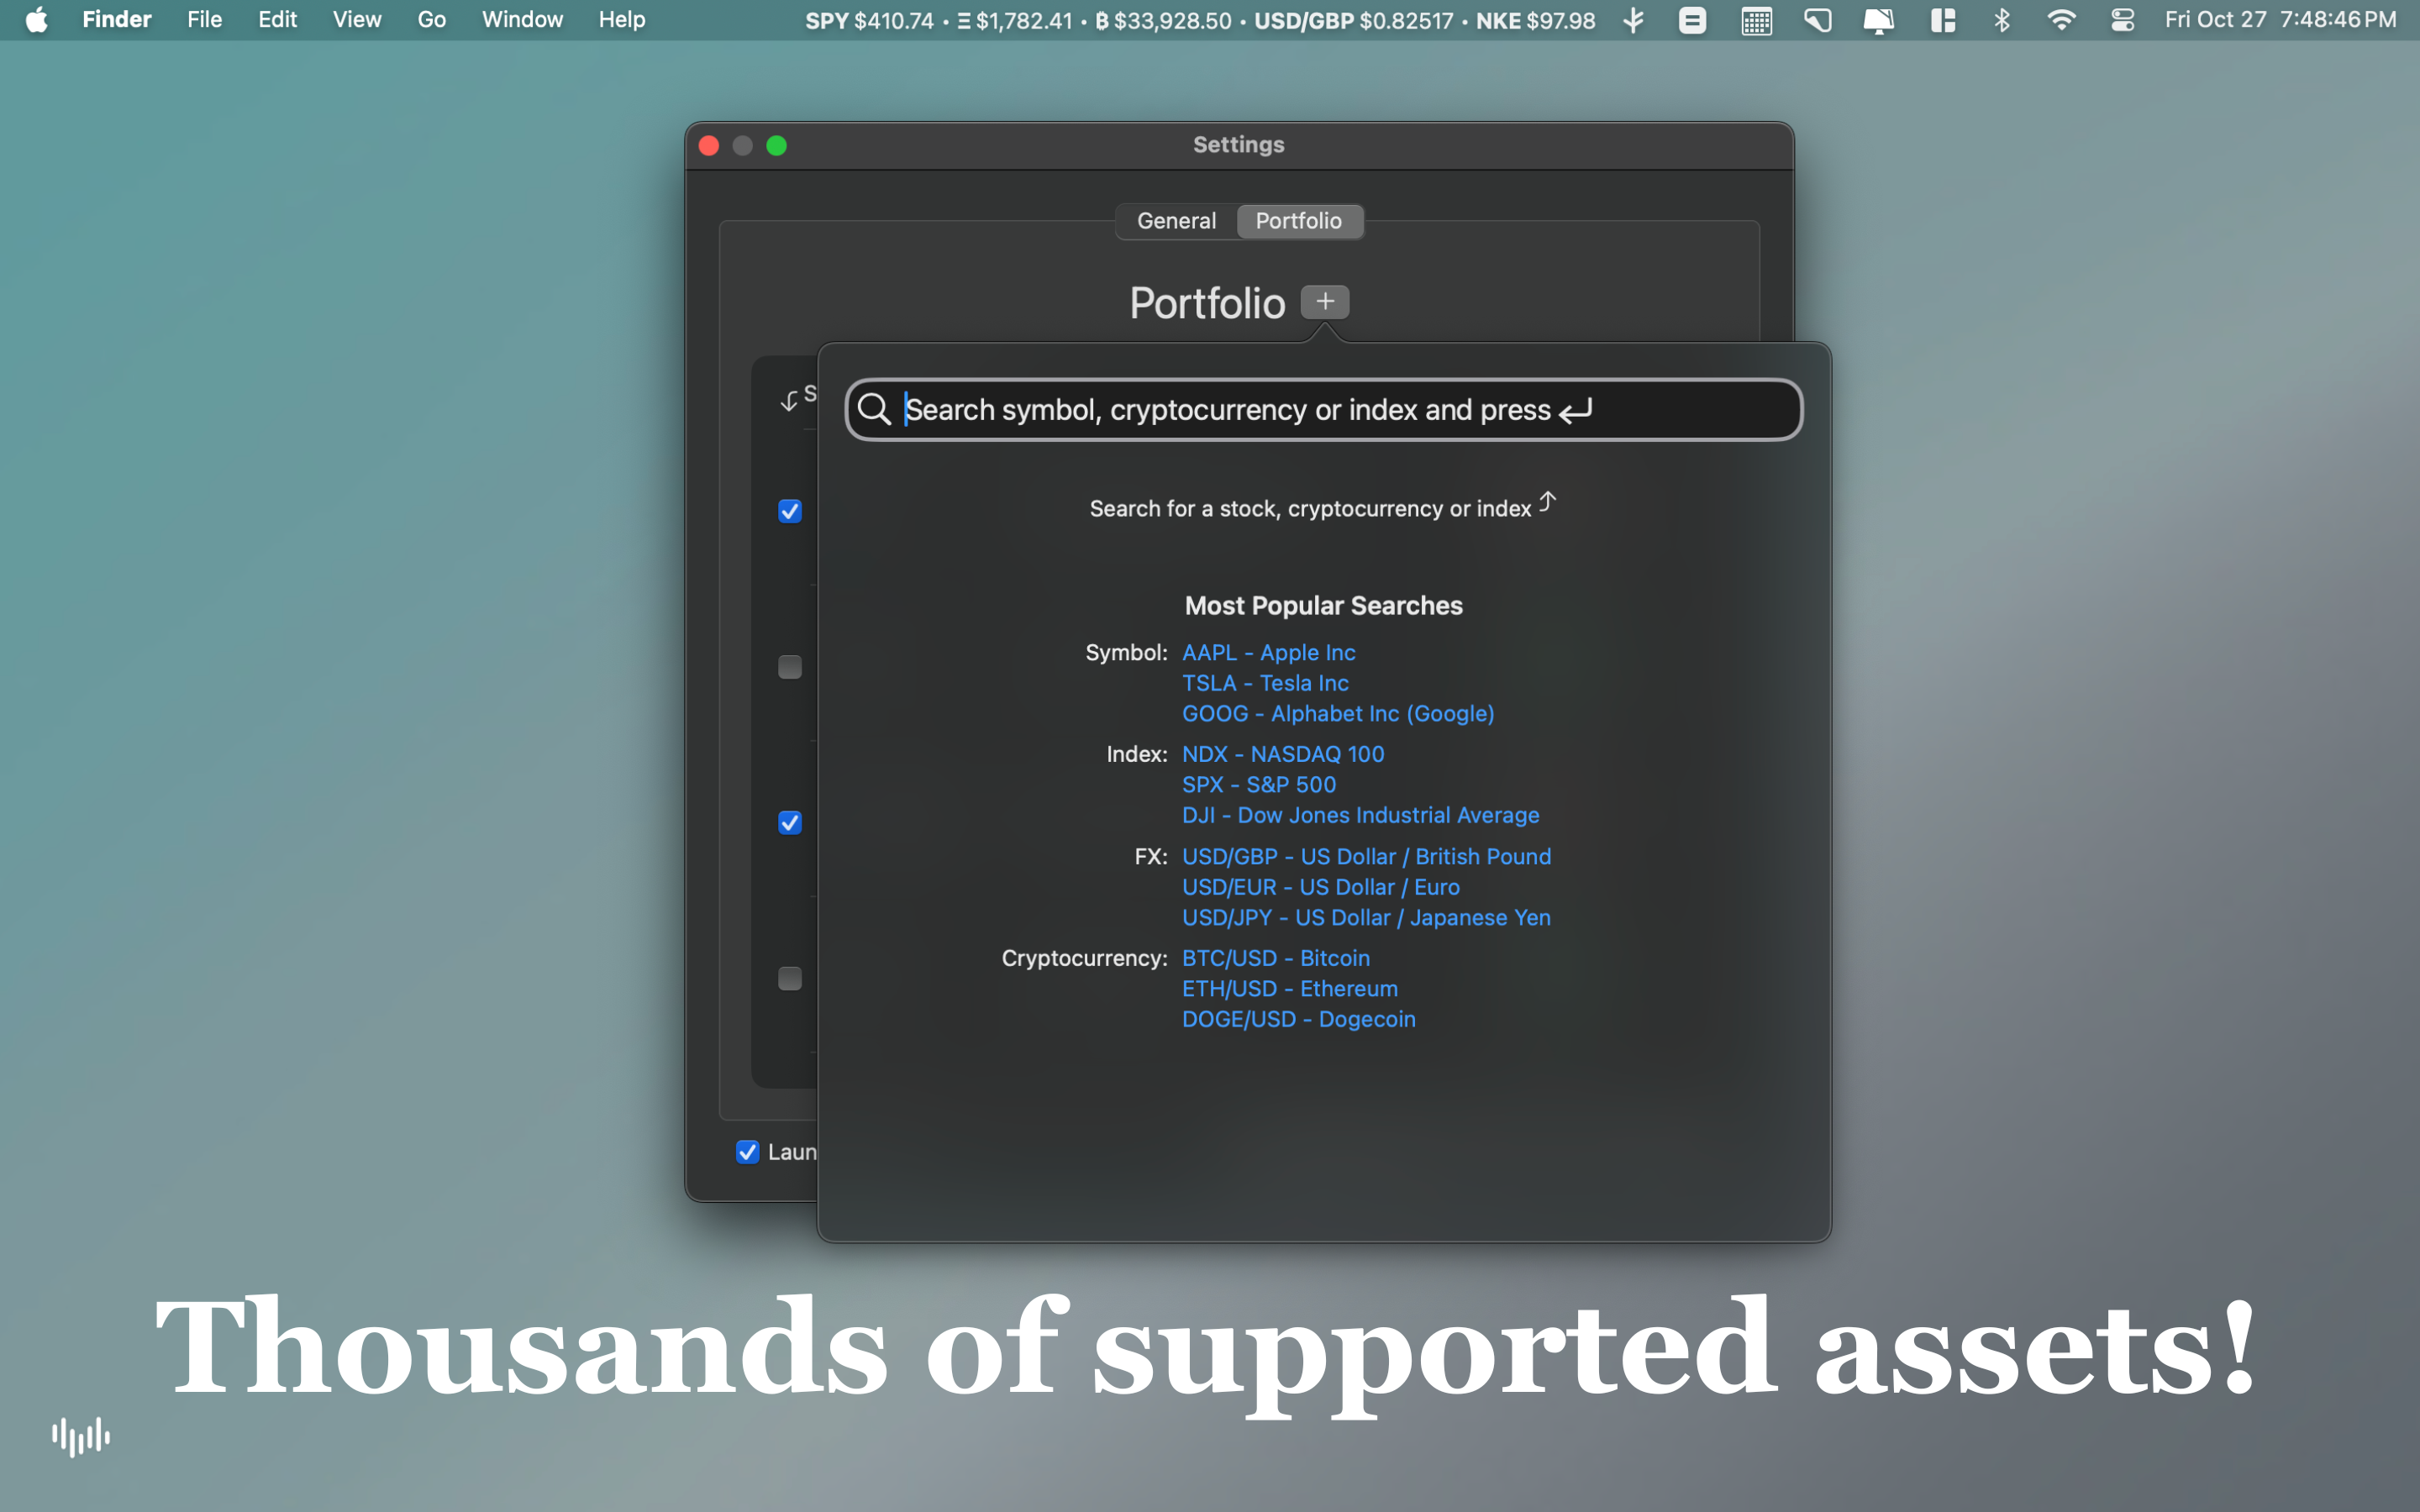This screenshot has height=1512, width=2420.
Task: Open Wi-Fi status in menu bar
Action: tap(2061, 20)
